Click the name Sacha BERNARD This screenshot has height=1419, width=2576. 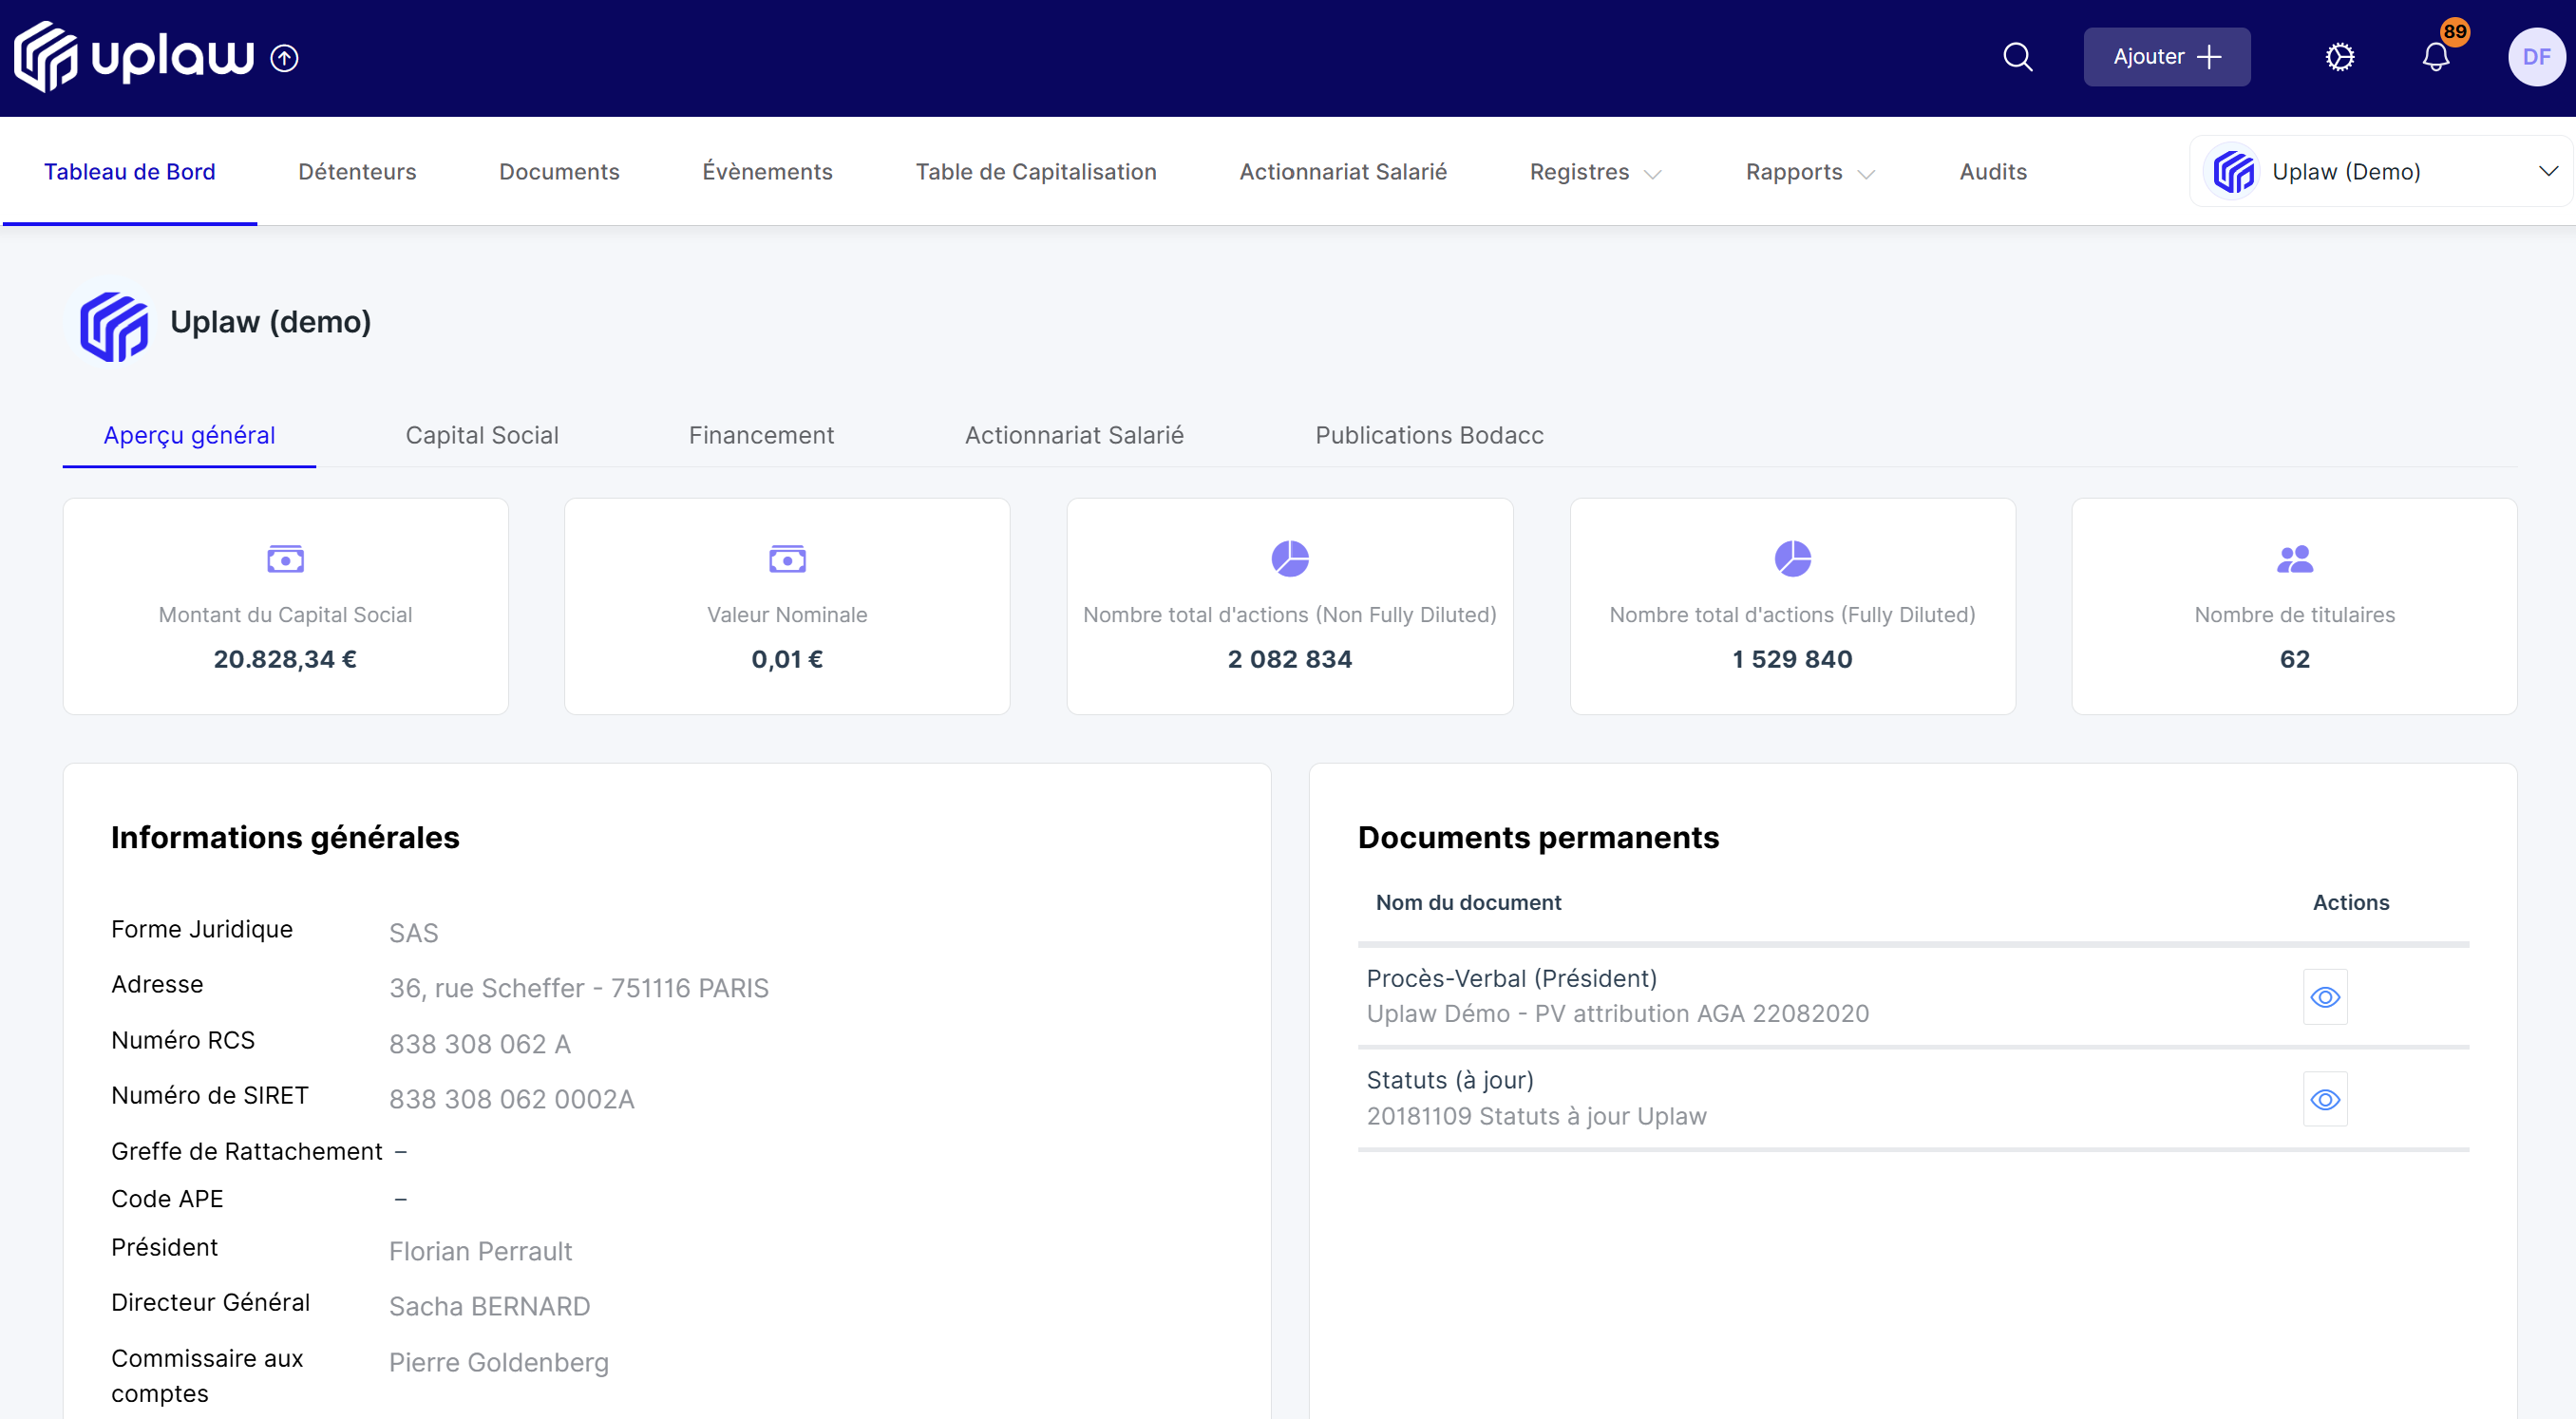click(489, 1306)
